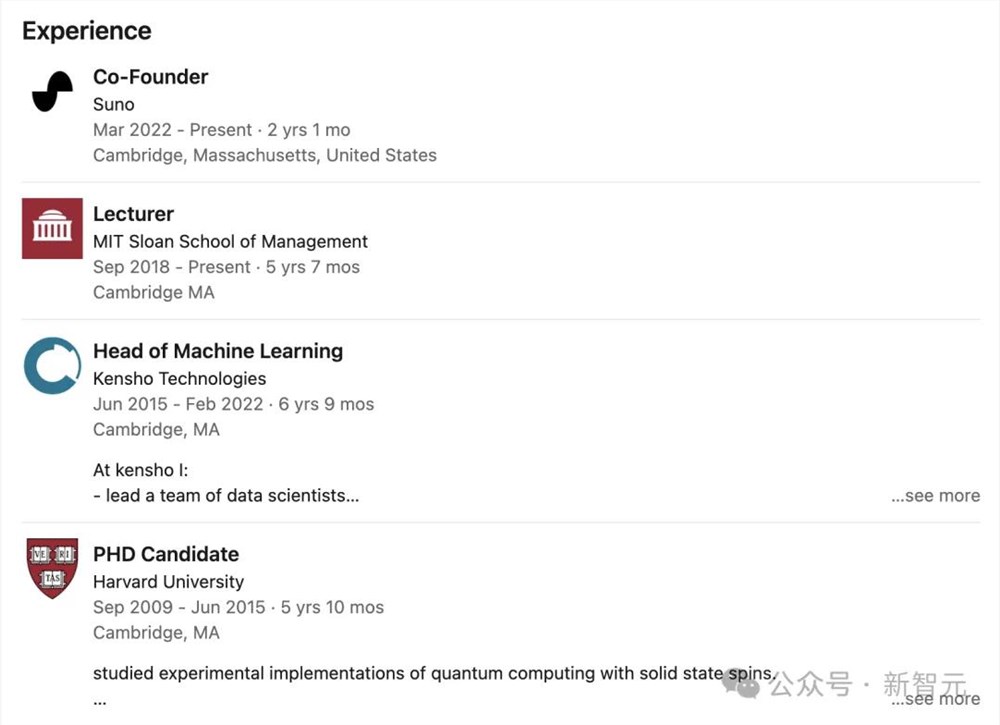
Task: Click the Suno company name text
Action: (113, 104)
